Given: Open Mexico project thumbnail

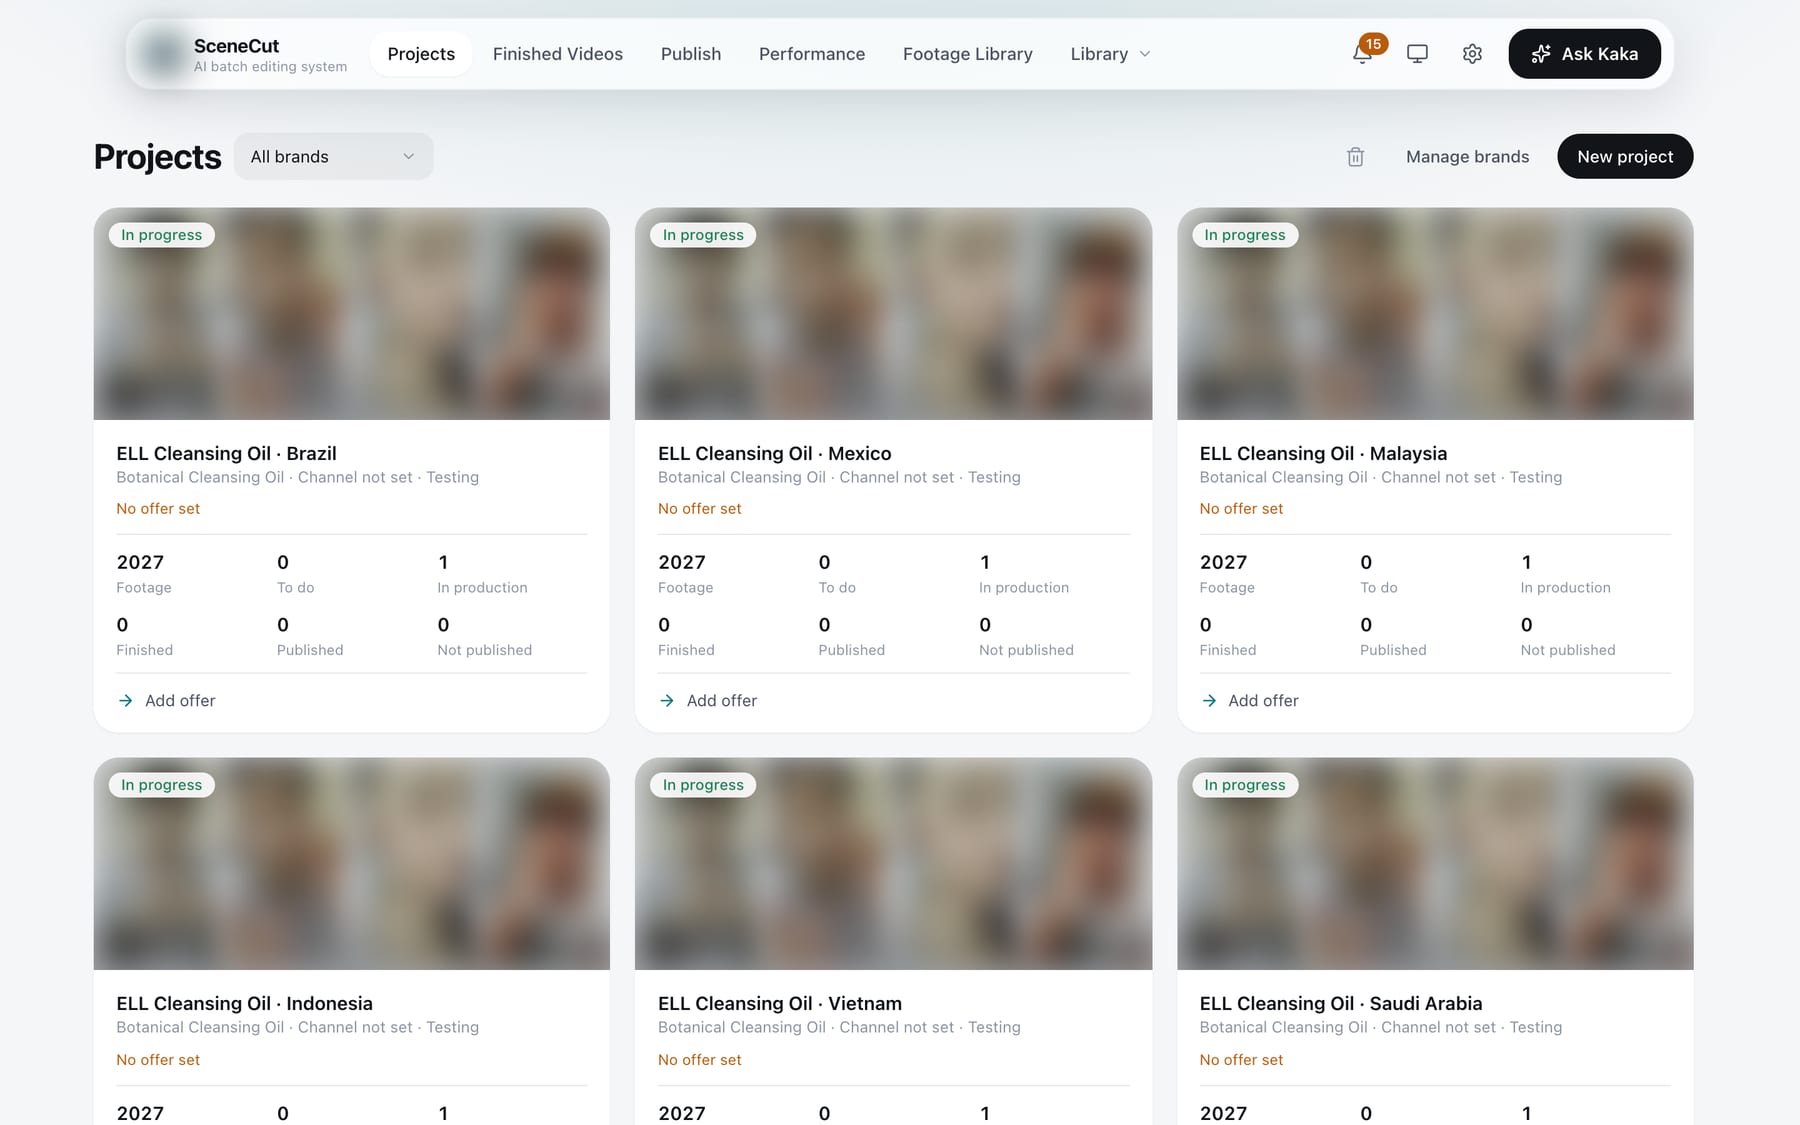Looking at the screenshot, I should 893,314.
